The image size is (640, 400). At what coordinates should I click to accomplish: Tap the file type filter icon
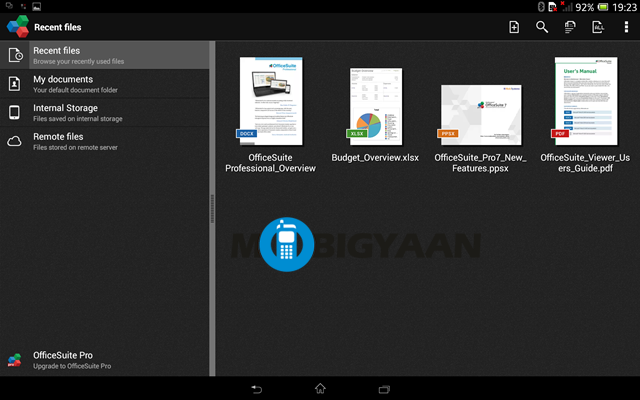[x=598, y=27]
